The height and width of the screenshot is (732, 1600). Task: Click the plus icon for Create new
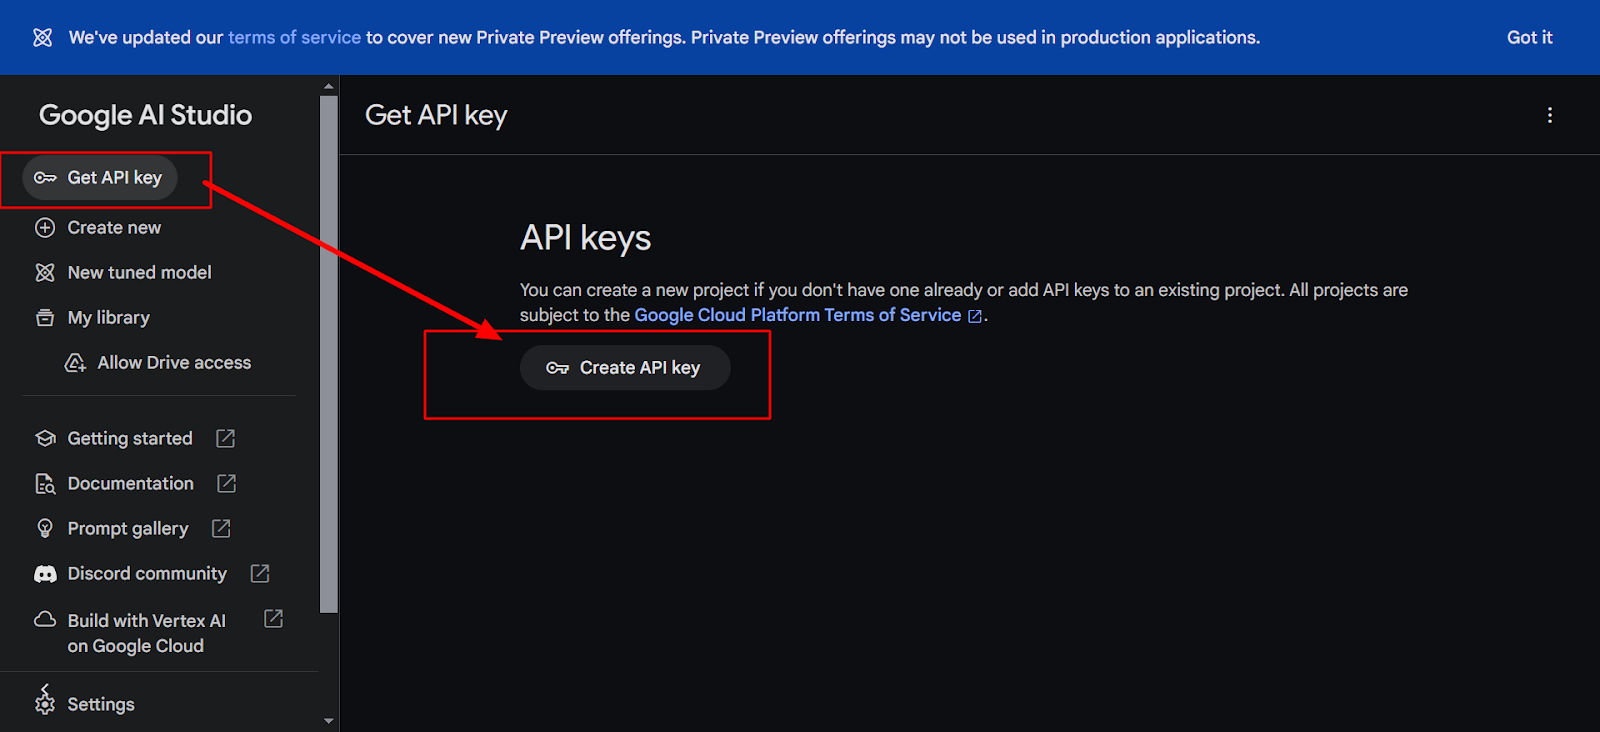pyautogui.click(x=45, y=228)
